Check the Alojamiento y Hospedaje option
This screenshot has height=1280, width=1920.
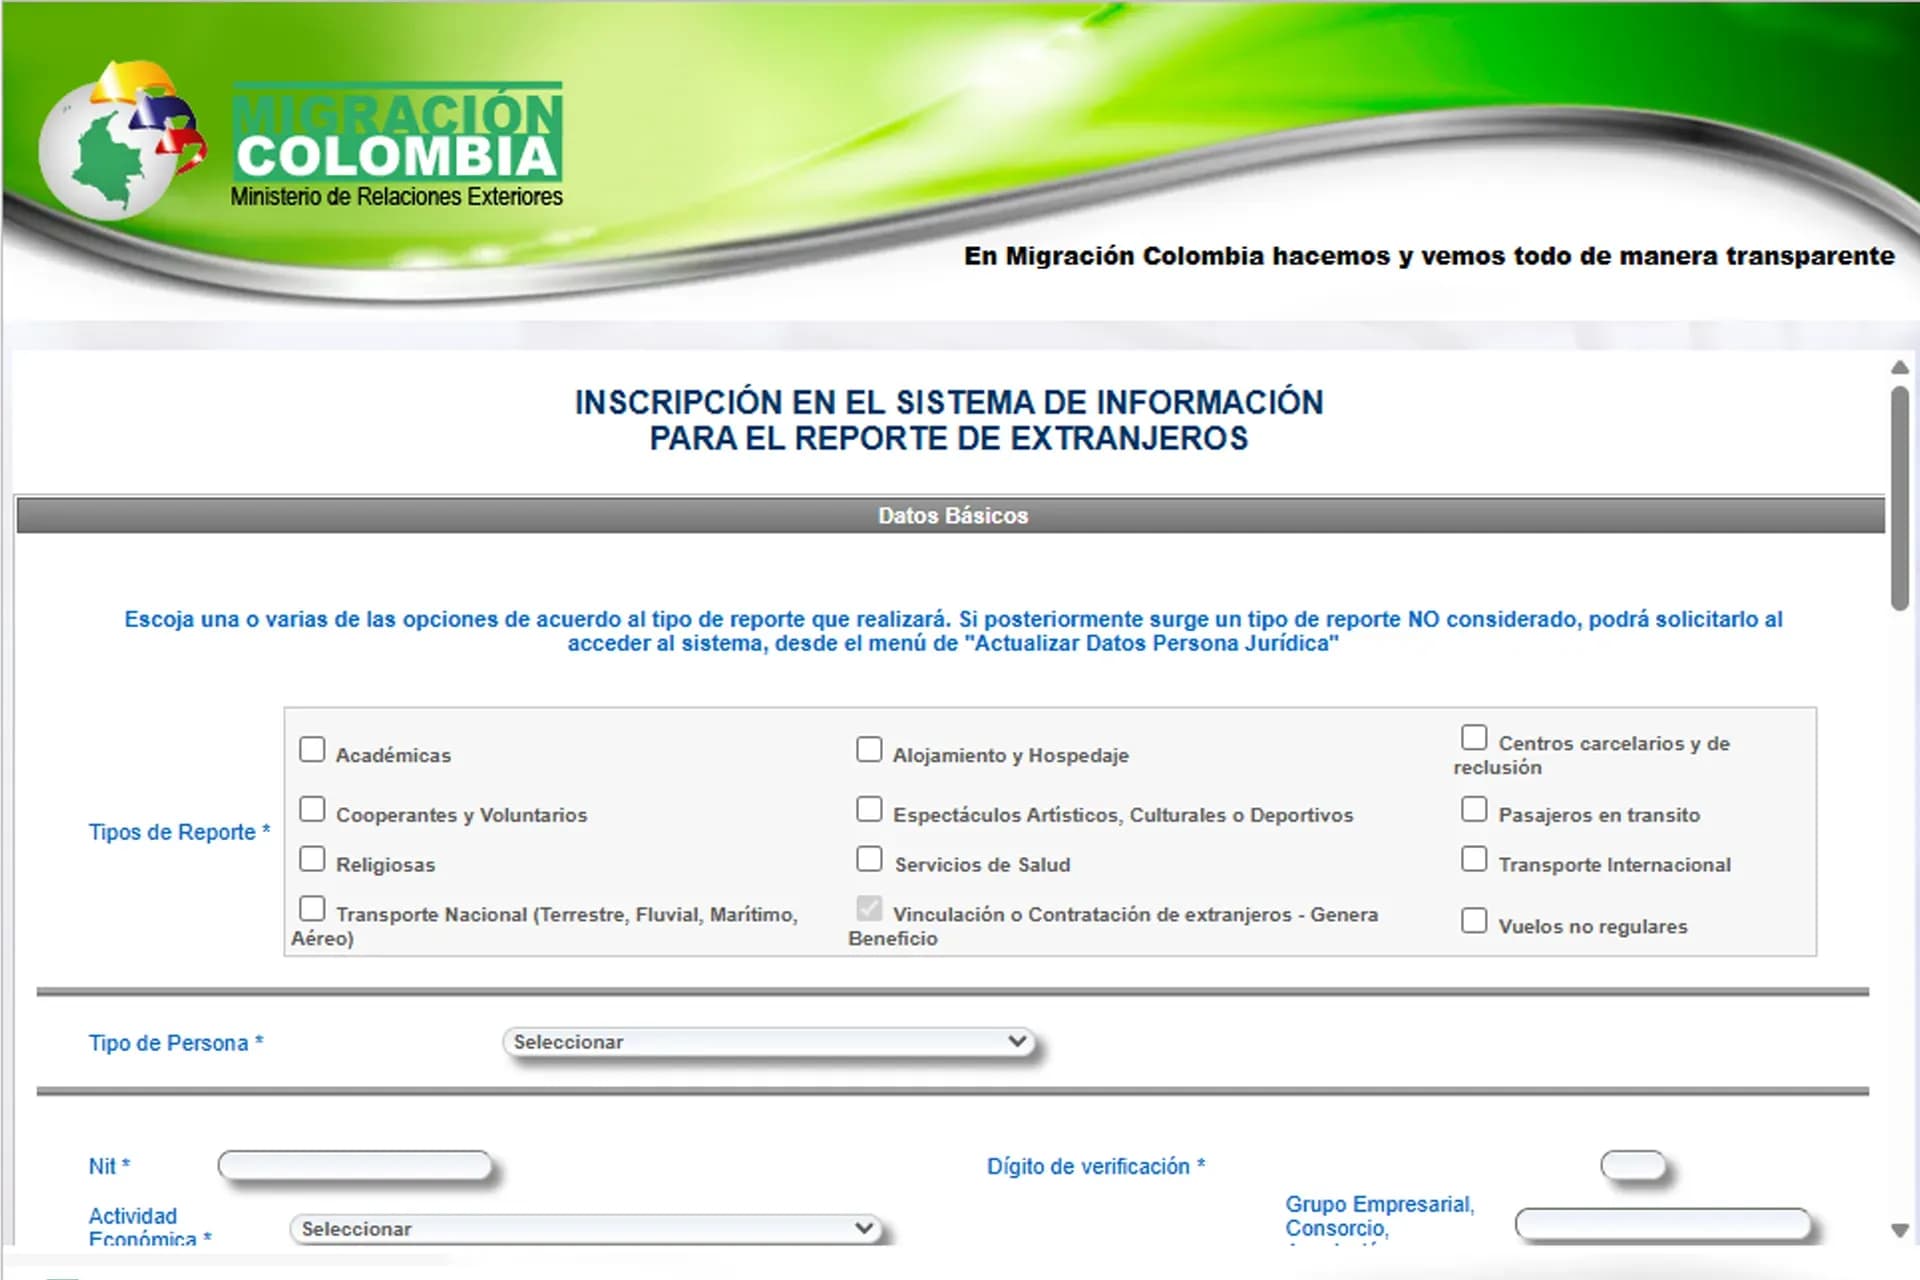(x=869, y=749)
